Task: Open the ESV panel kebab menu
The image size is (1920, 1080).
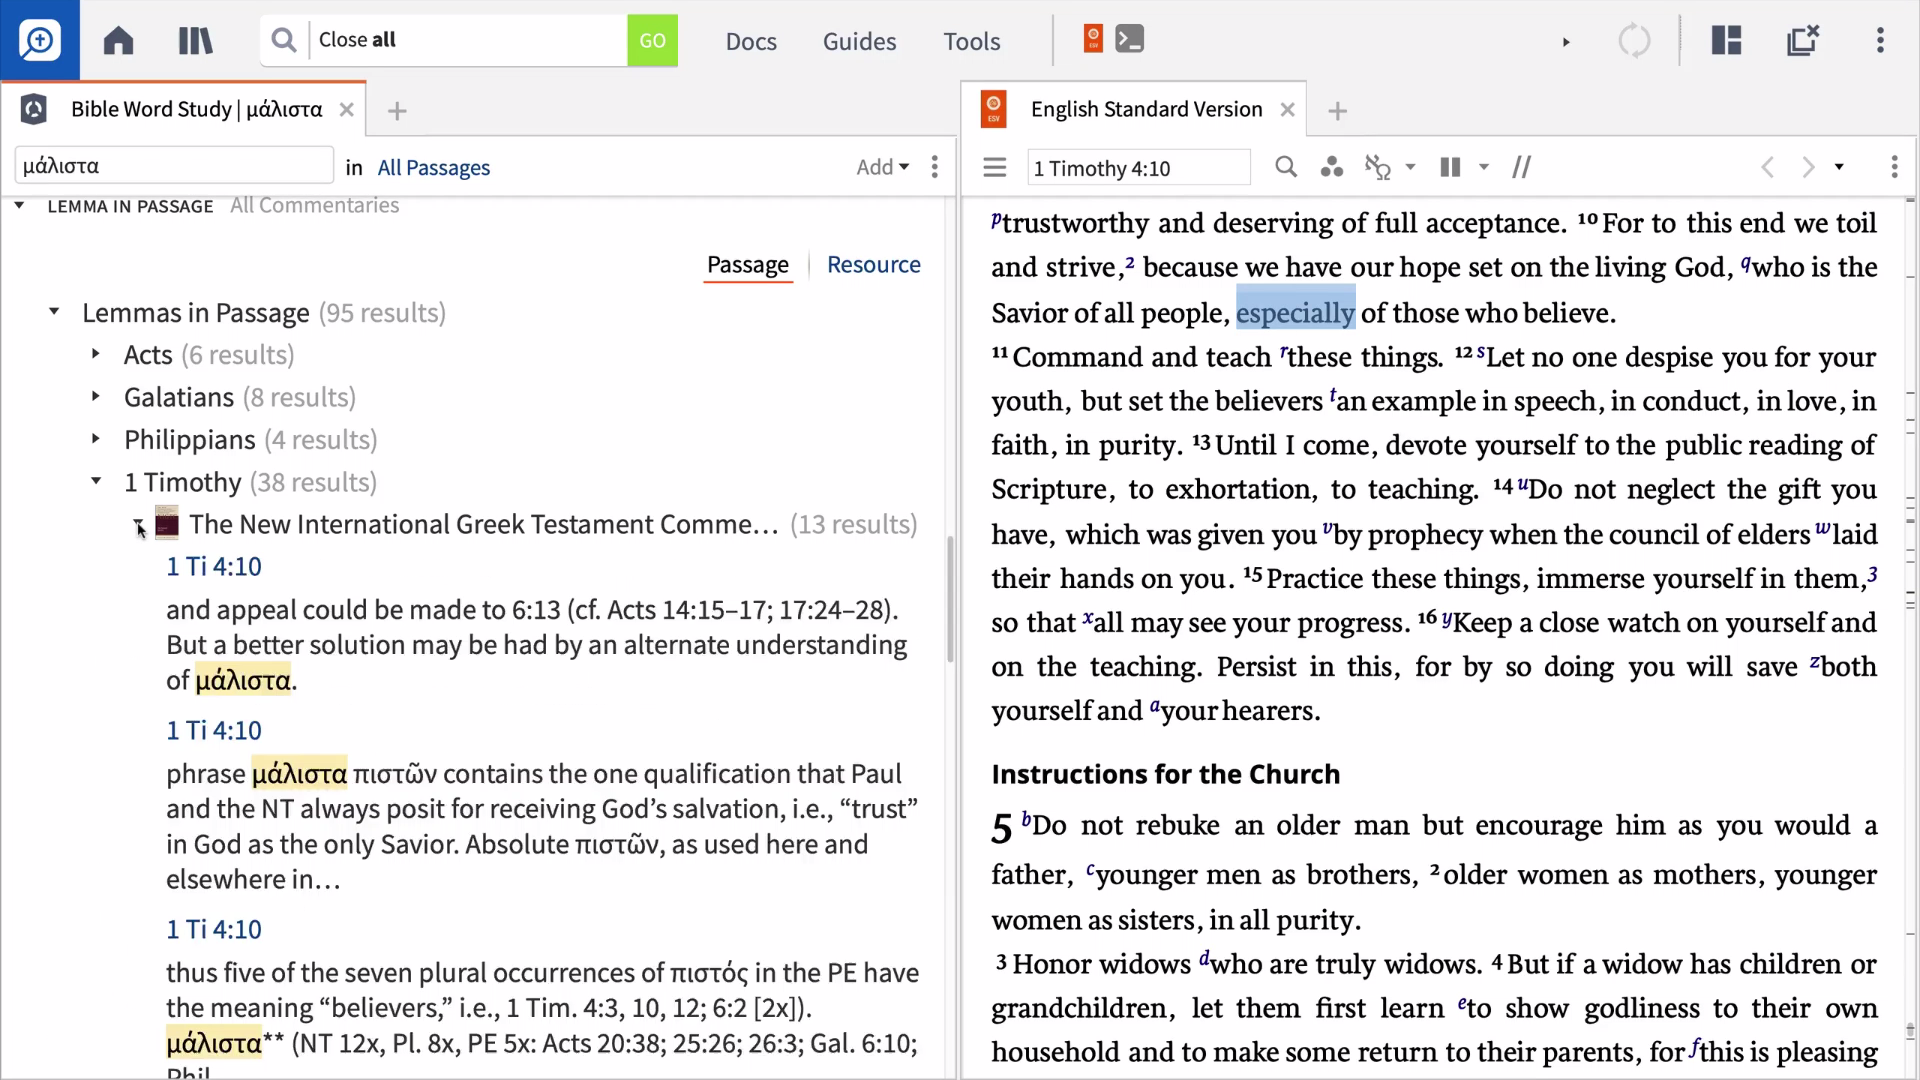Action: [1894, 167]
